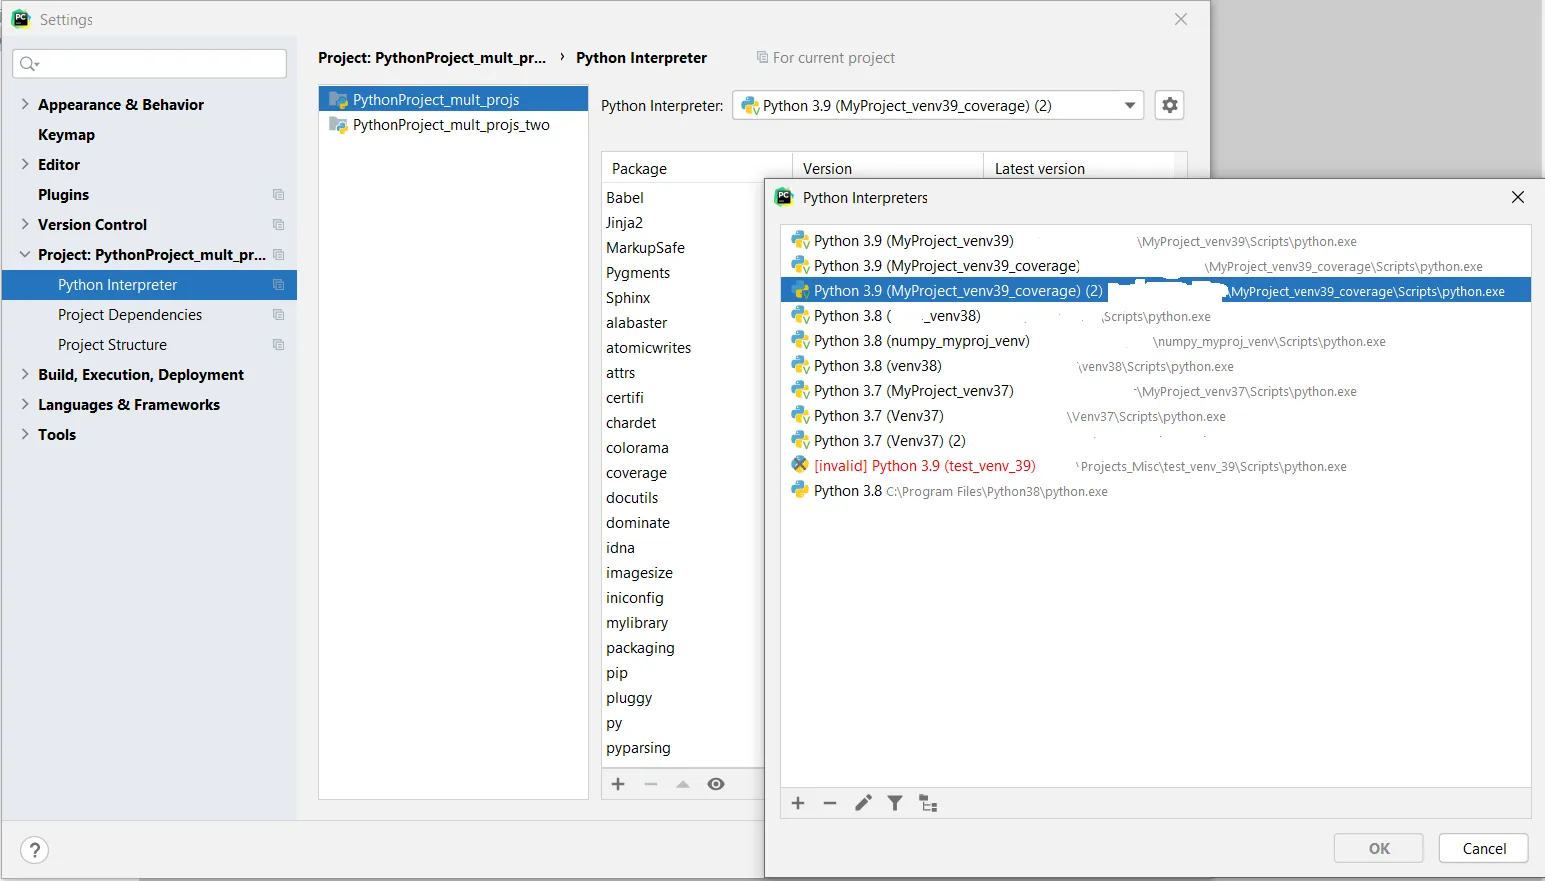The image size is (1545, 881).
Task: Click Cancel in Python Interpreters dialog
Action: point(1484,848)
